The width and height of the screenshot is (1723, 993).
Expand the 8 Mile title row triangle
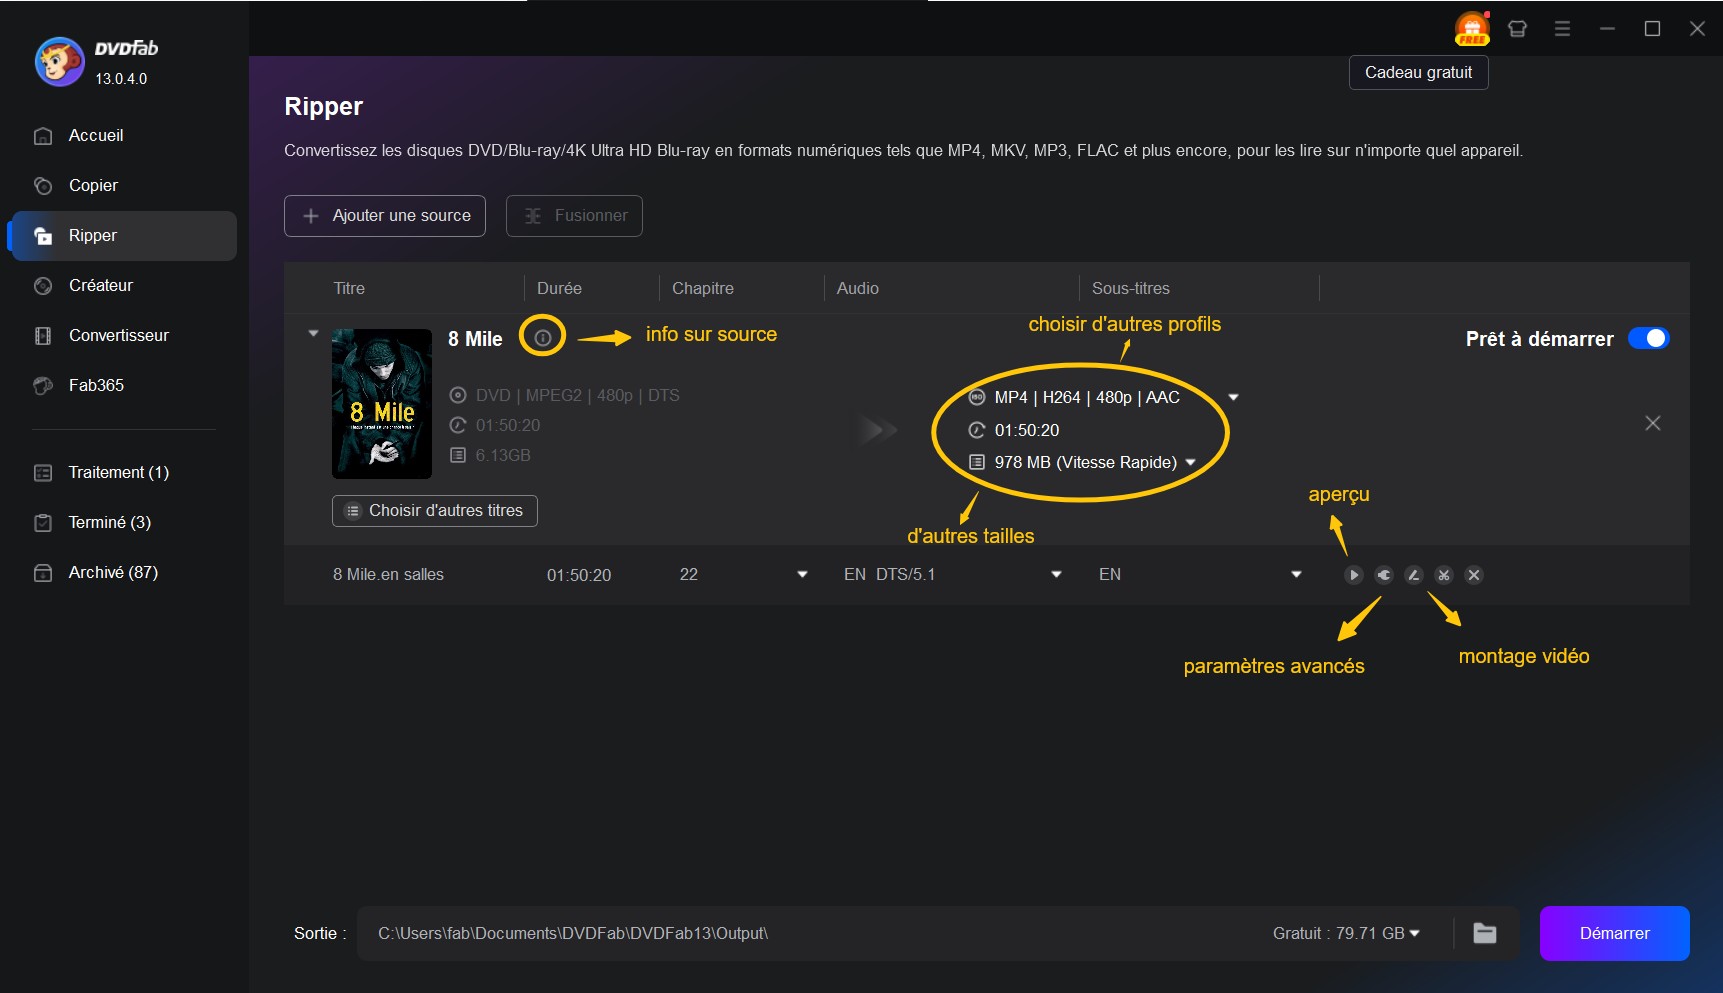(313, 333)
